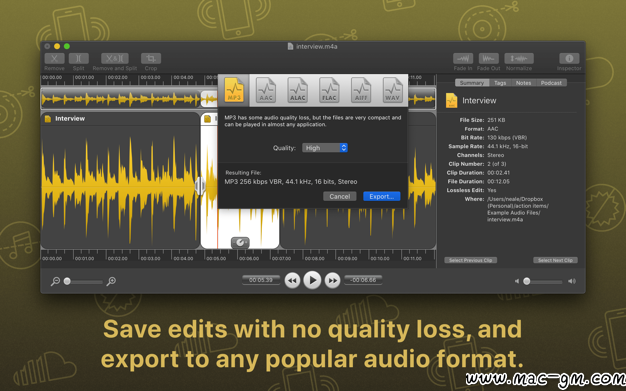Adjust the volume slider knob
Image resolution: width=626 pixels, height=391 pixels.
tap(527, 281)
